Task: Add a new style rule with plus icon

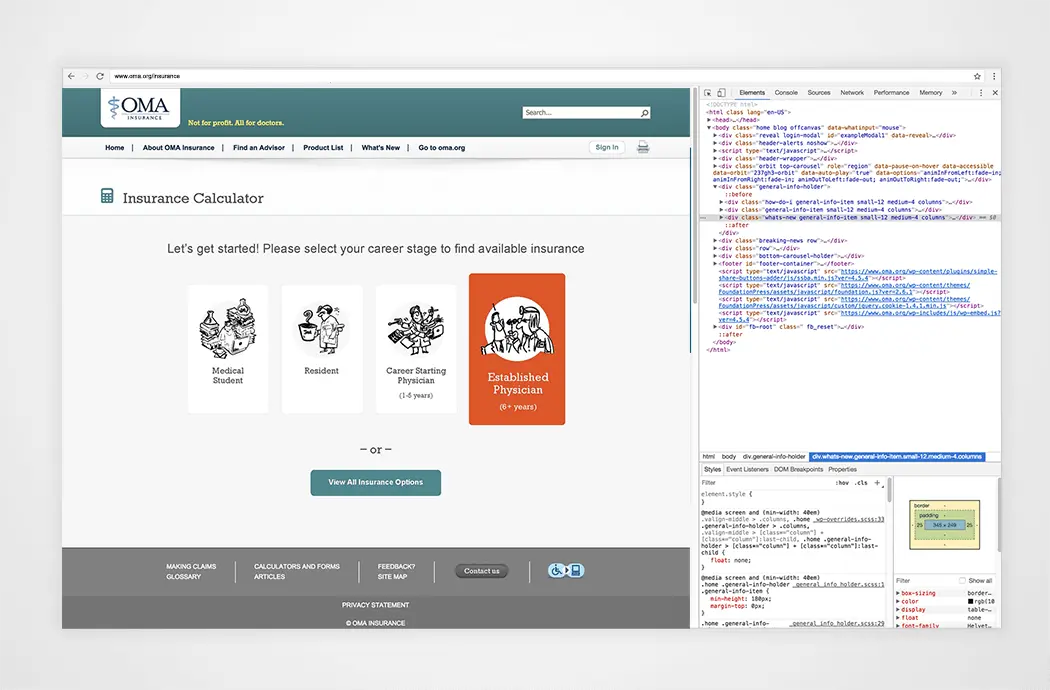Action: point(877,482)
